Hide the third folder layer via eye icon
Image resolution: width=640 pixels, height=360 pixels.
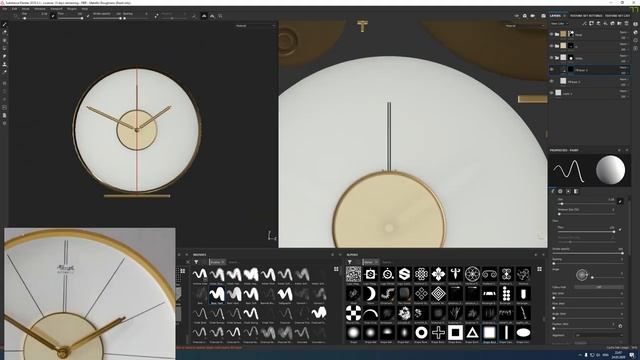[x=551, y=58]
